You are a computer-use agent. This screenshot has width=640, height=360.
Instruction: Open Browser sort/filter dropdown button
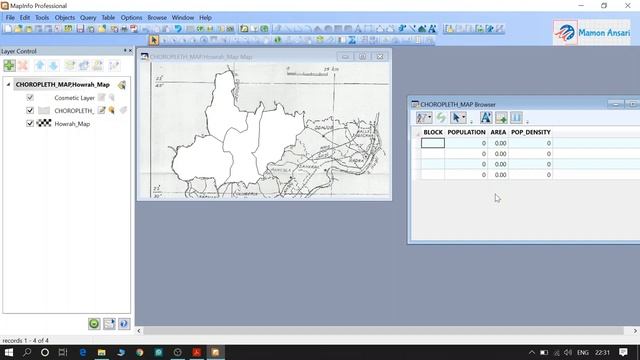point(424,118)
